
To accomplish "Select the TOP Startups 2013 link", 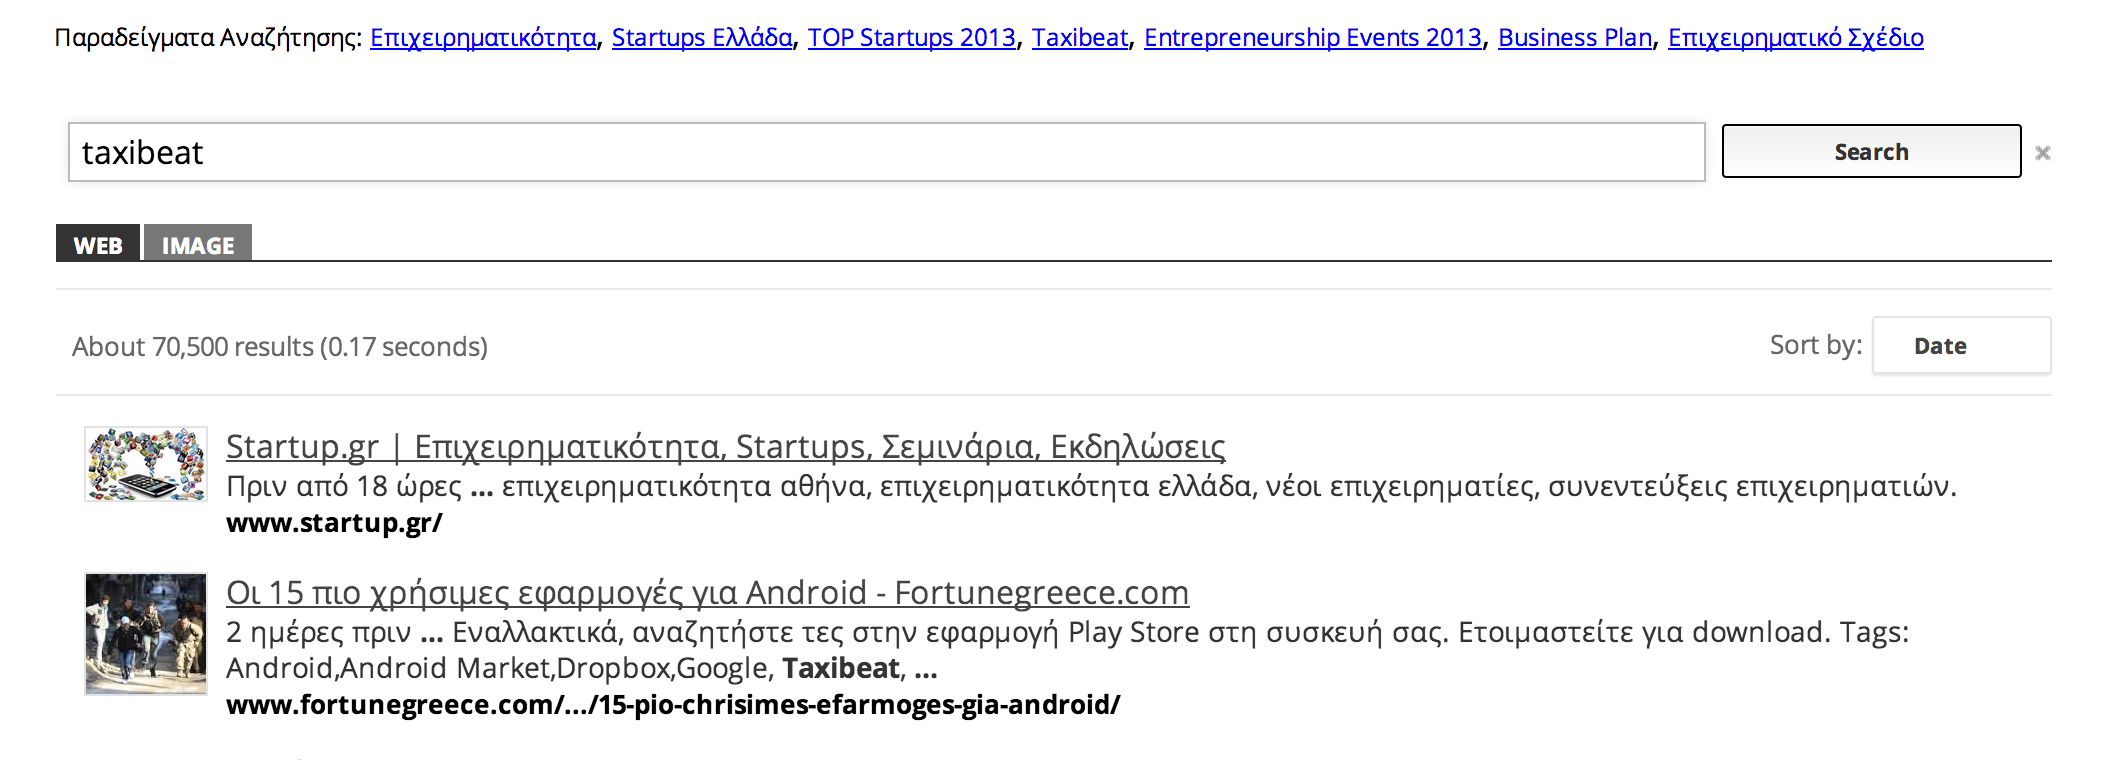I will [911, 38].
